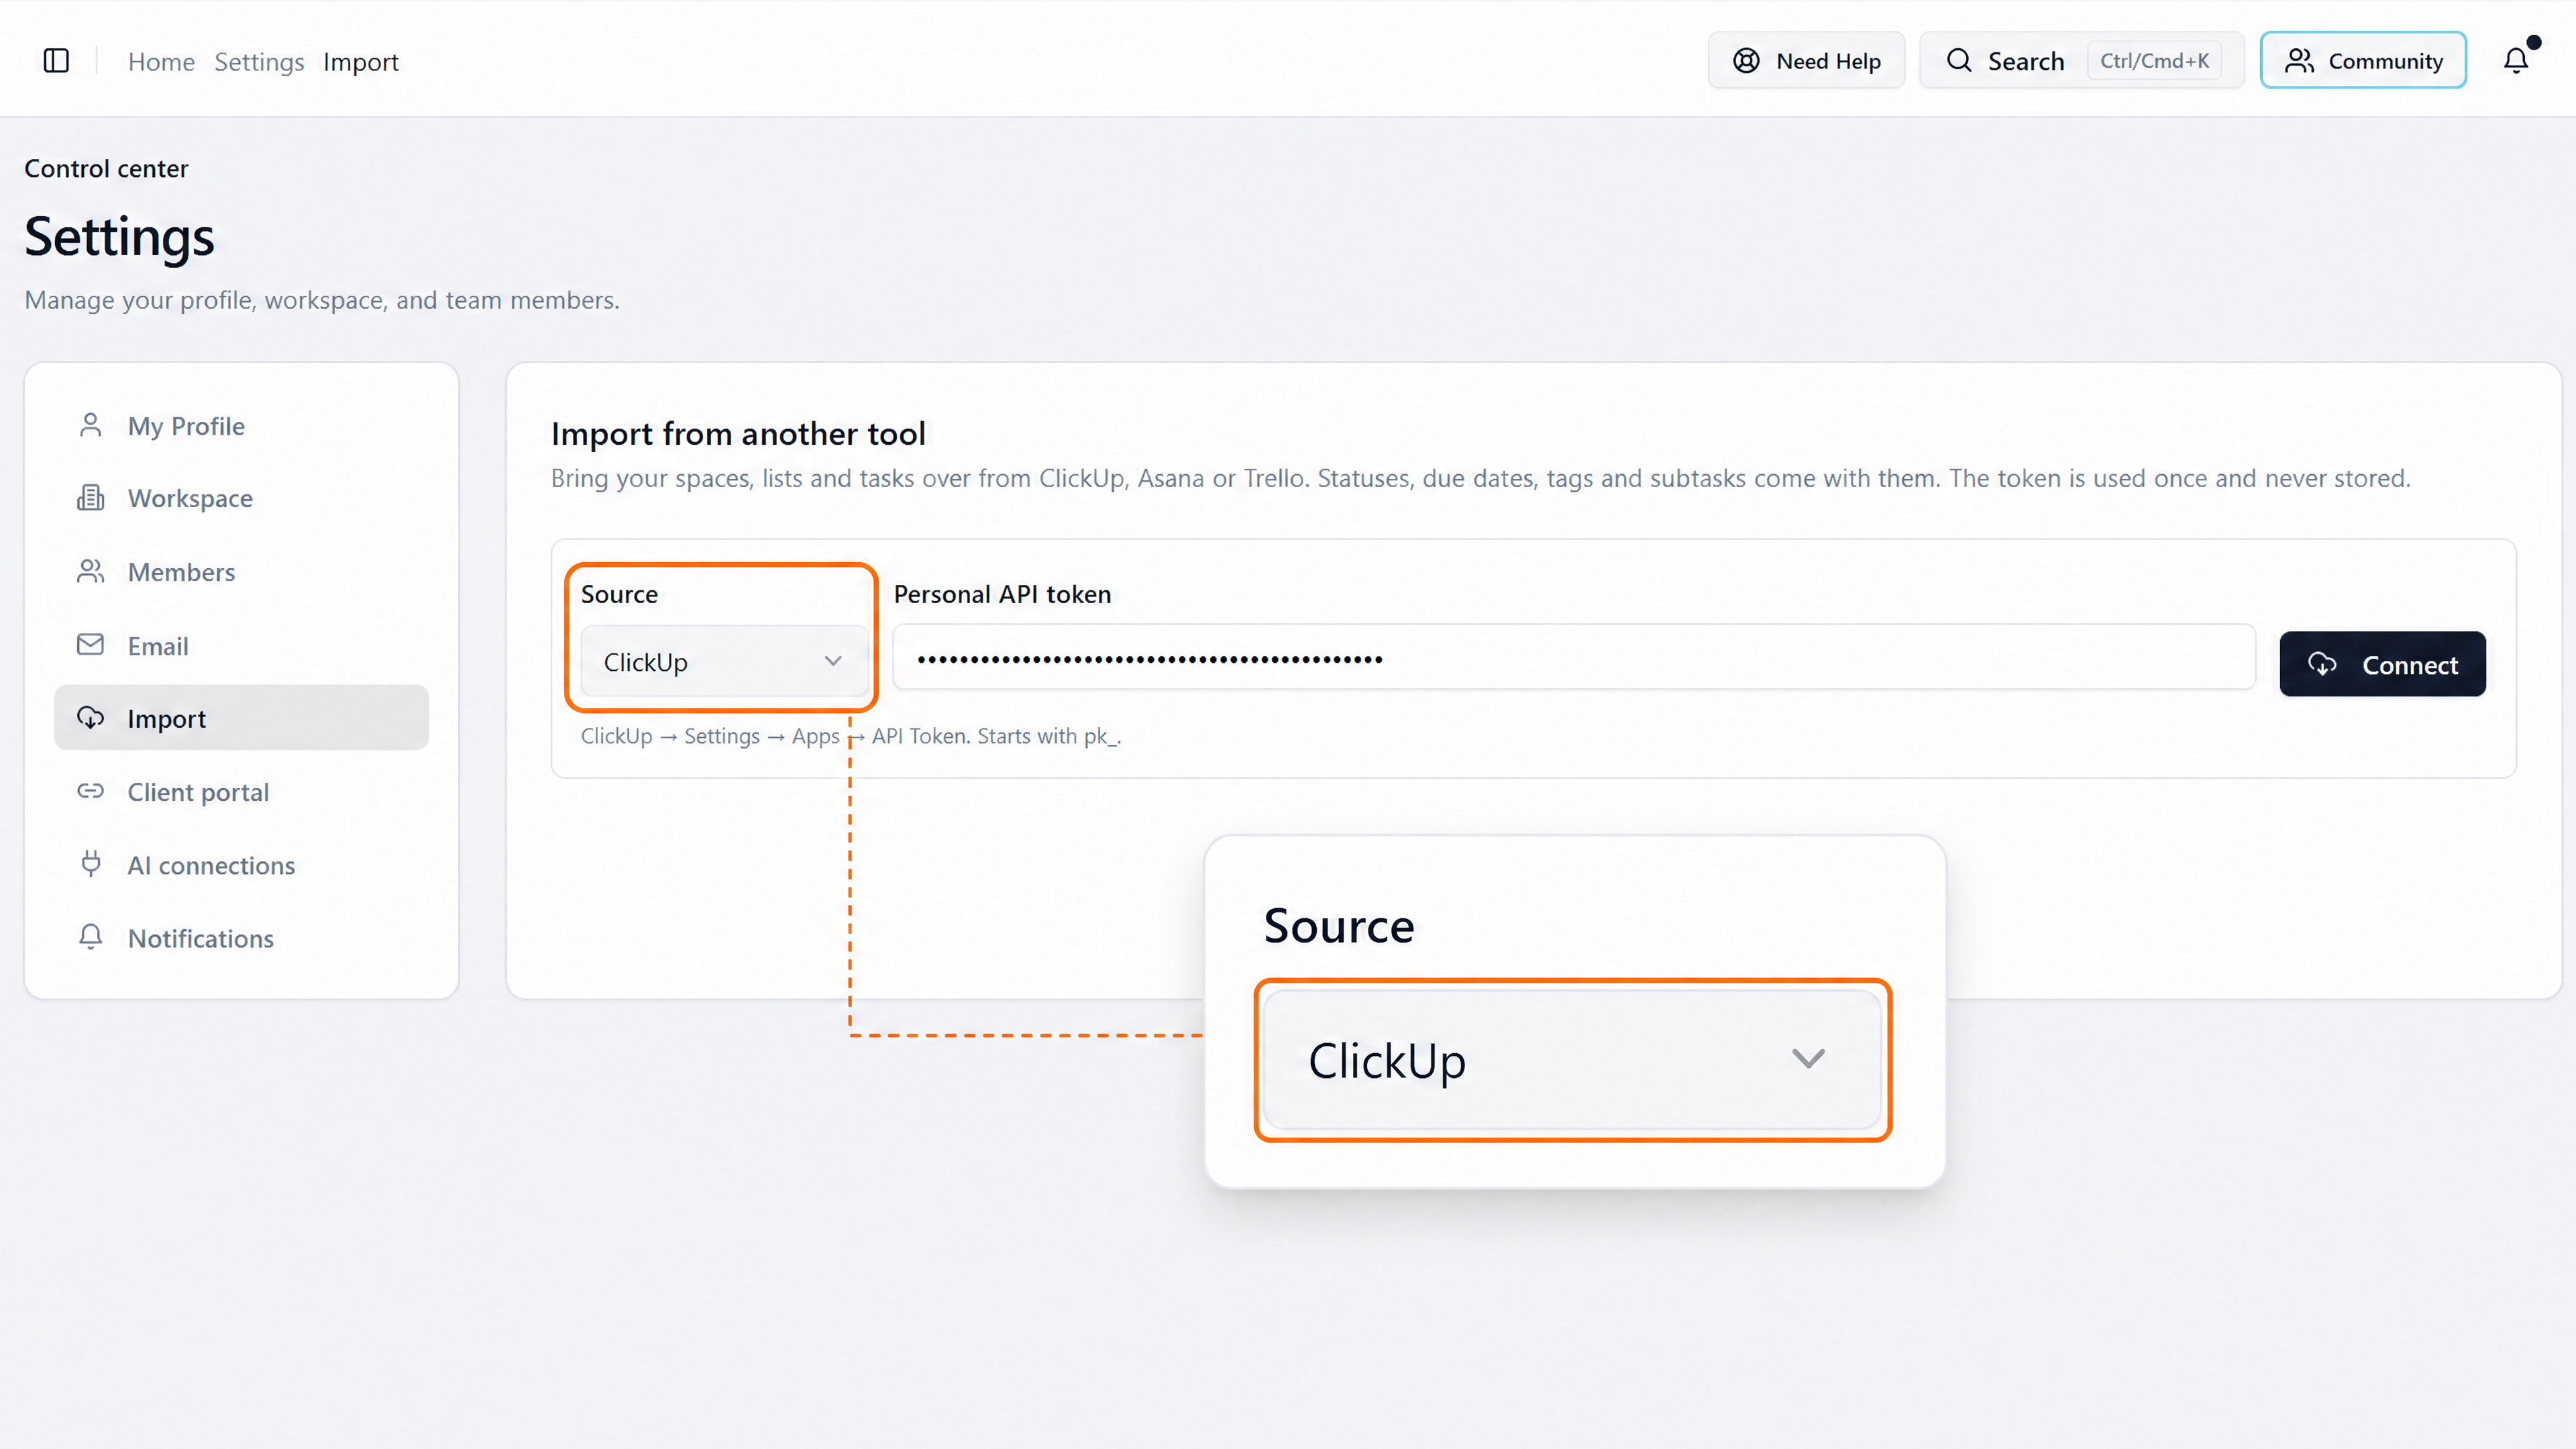Click the Search box with Ctrl/Cmd+K
This screenshot has width=2576, height=1449.
coord(2081,61)
